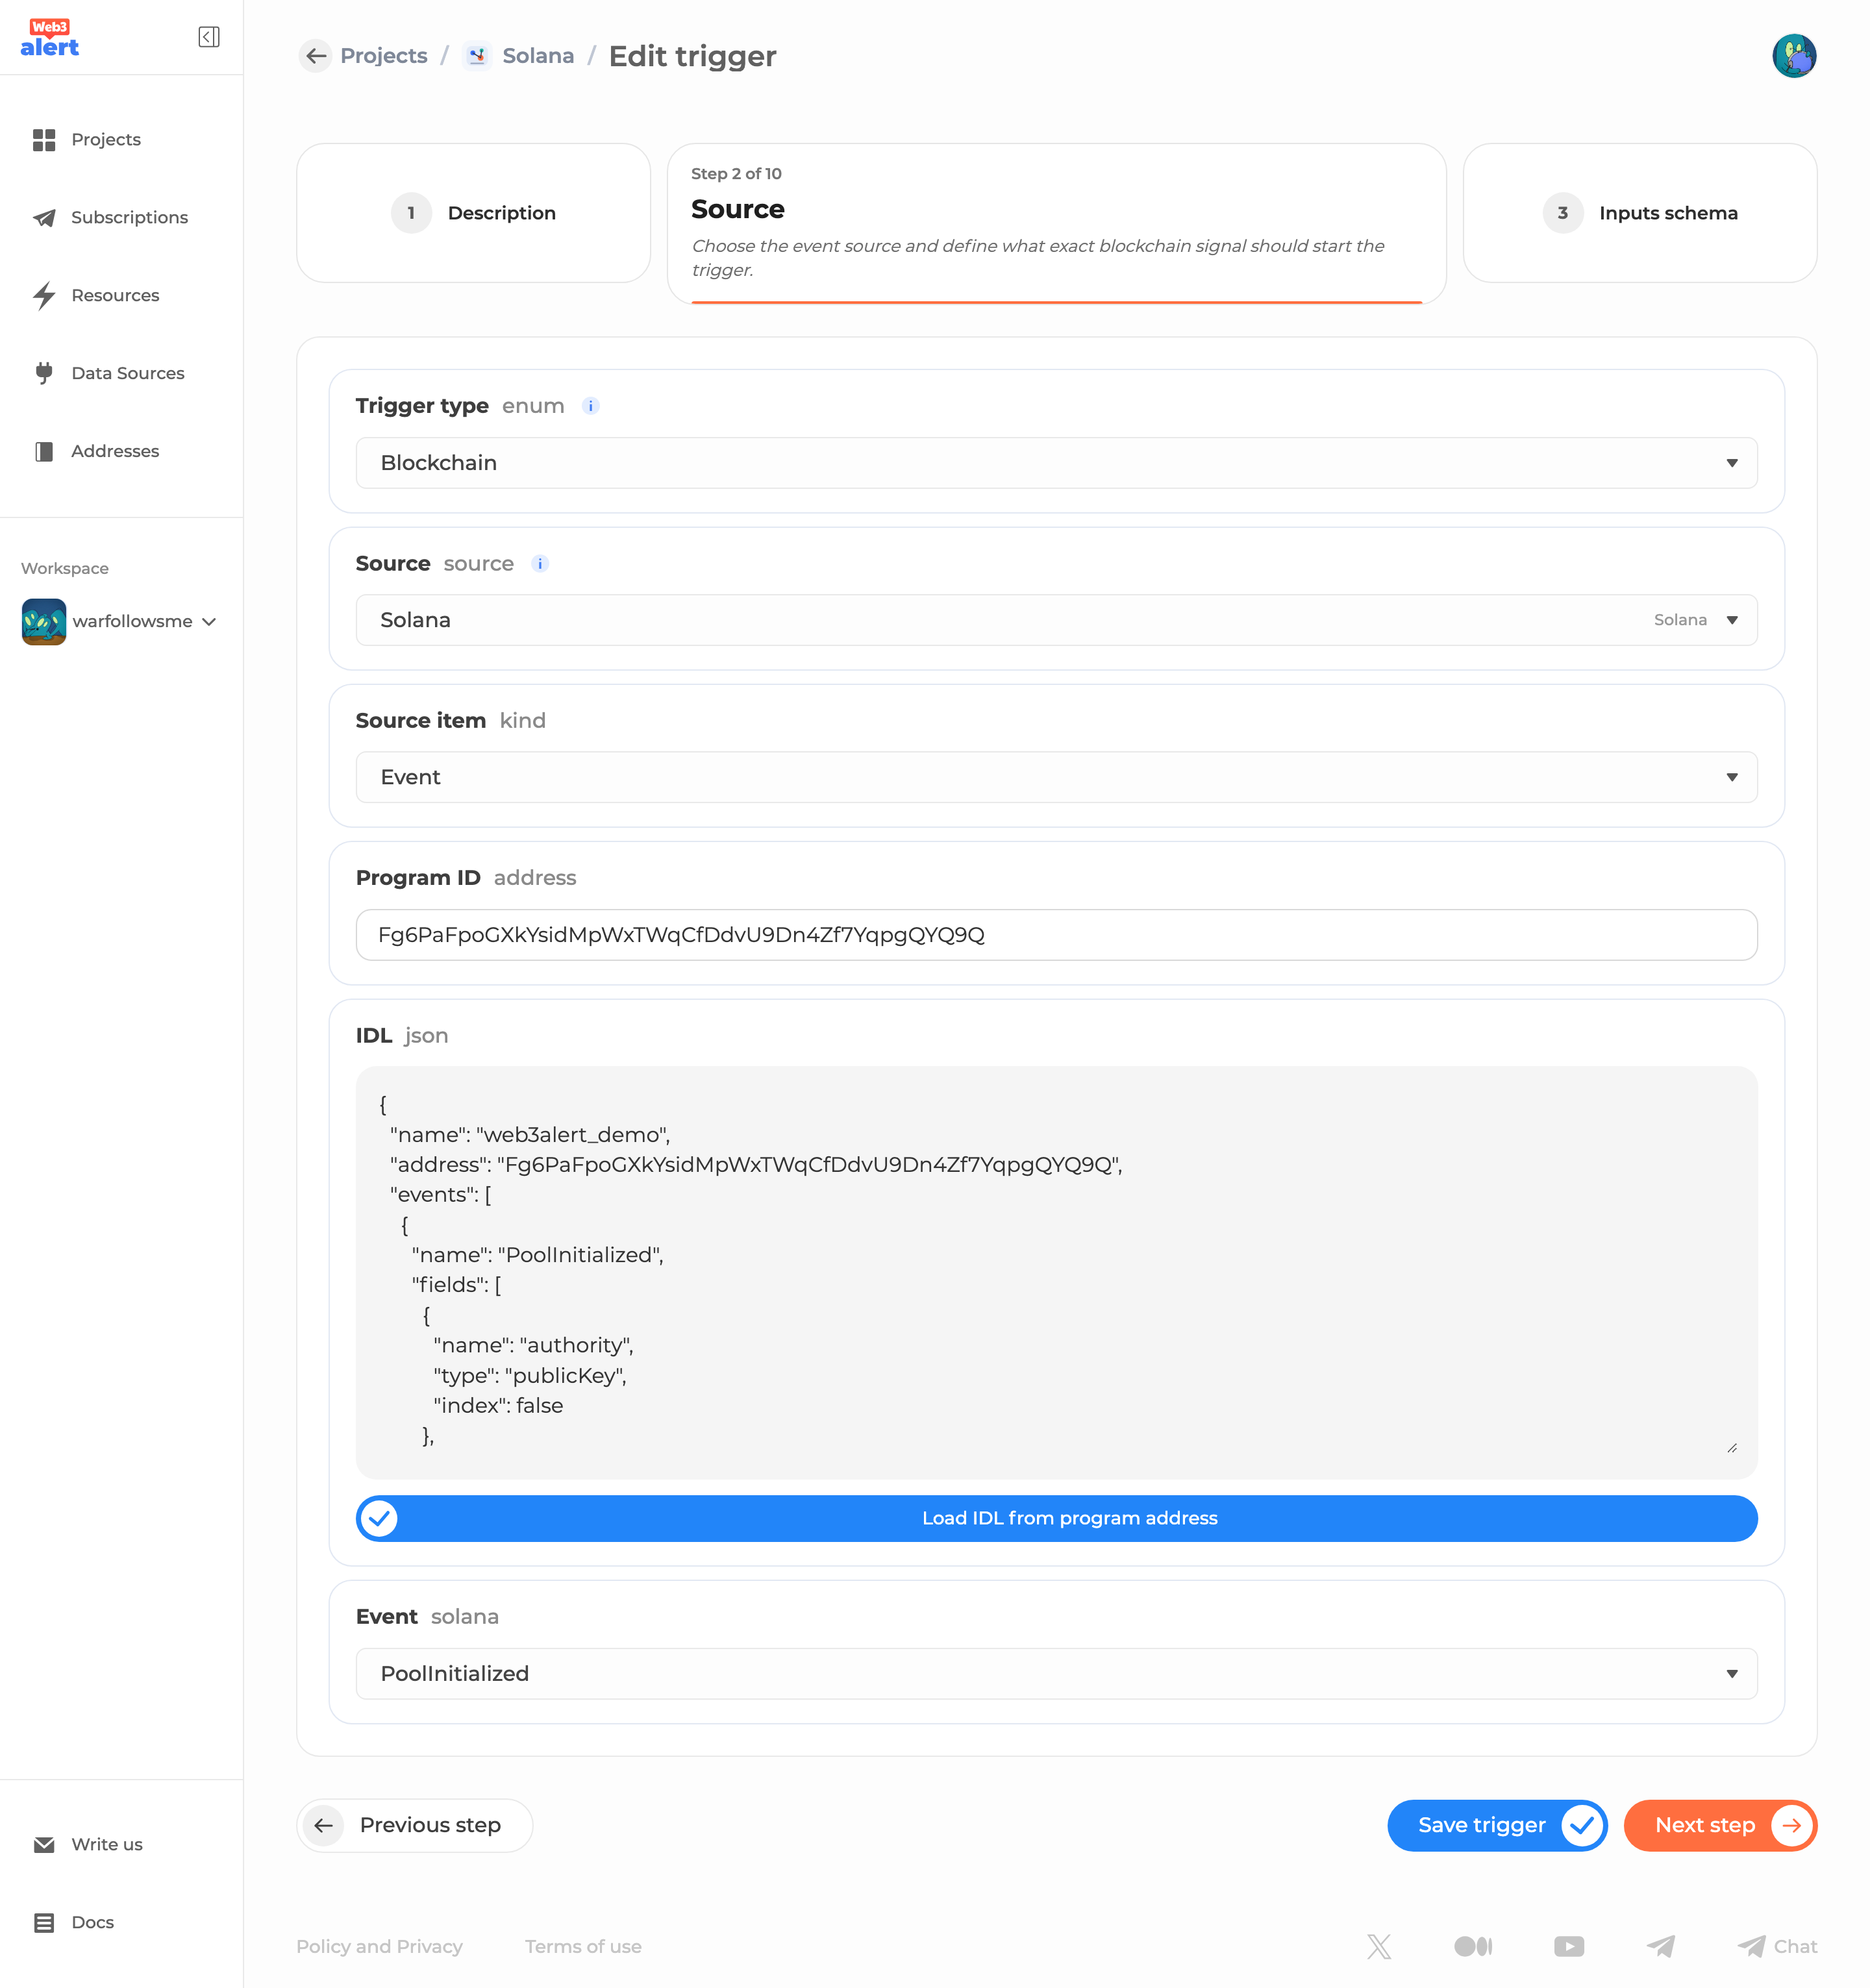Go to step 1 Description tab
1870x1988 pixels.
[473, 213]
